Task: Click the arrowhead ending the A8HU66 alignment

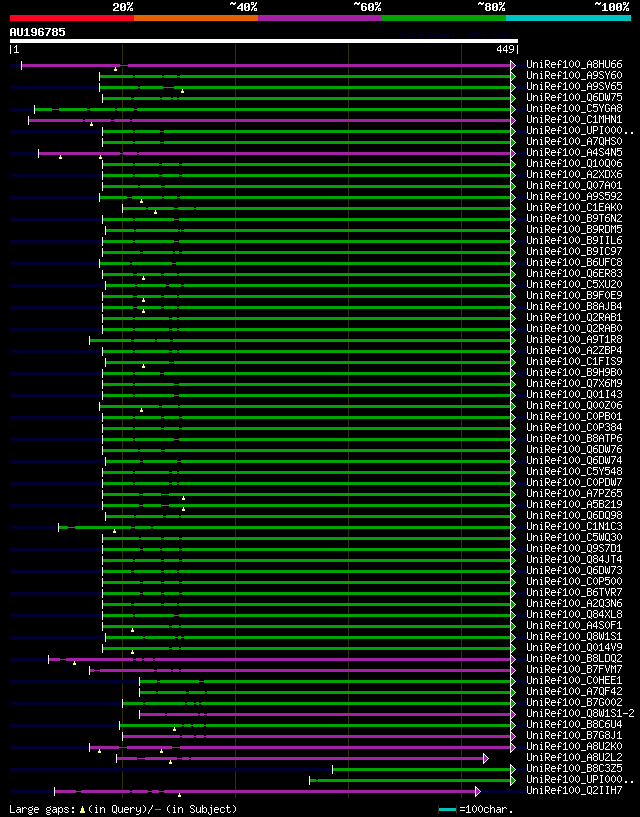Action: pos(513,65)
